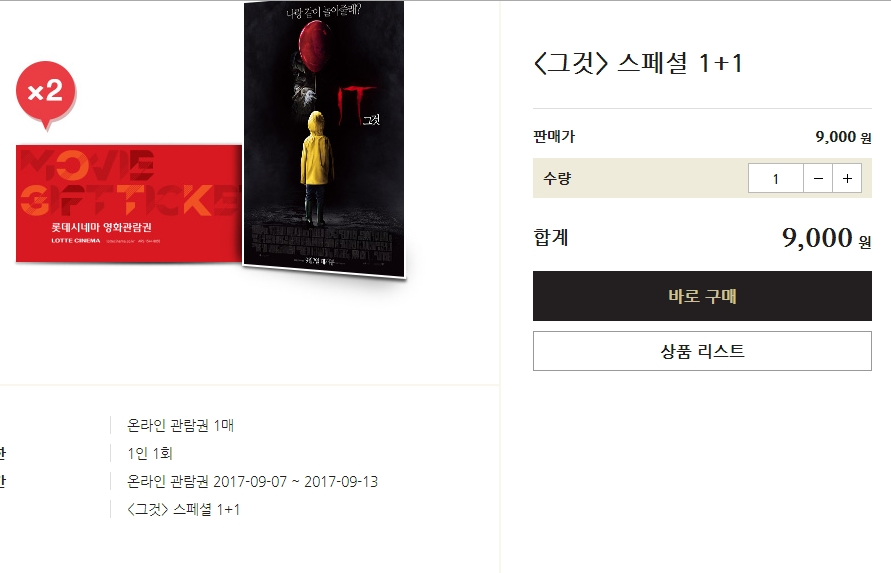891x573 pixels.
Task: Click the 합계 total 9,000 원 amount
Action: click(827, 238)
